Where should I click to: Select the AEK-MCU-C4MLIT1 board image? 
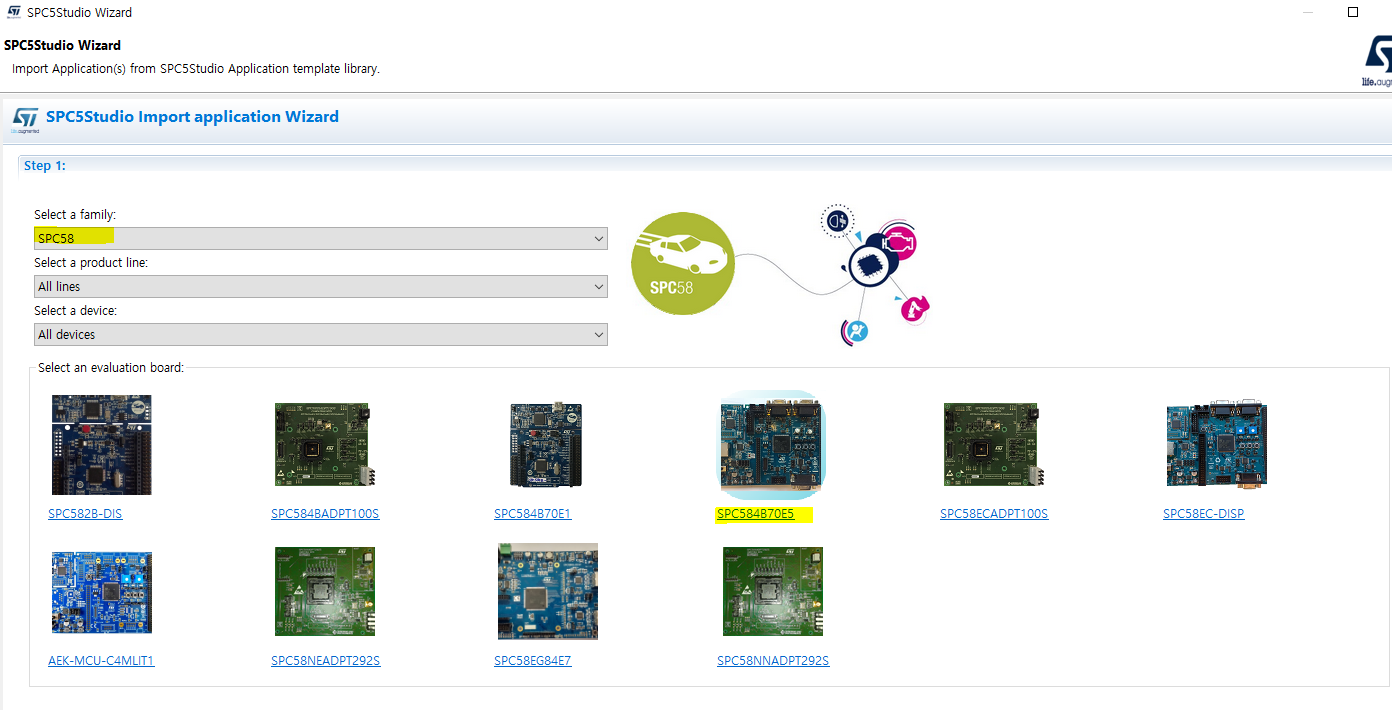click(102, 592)
